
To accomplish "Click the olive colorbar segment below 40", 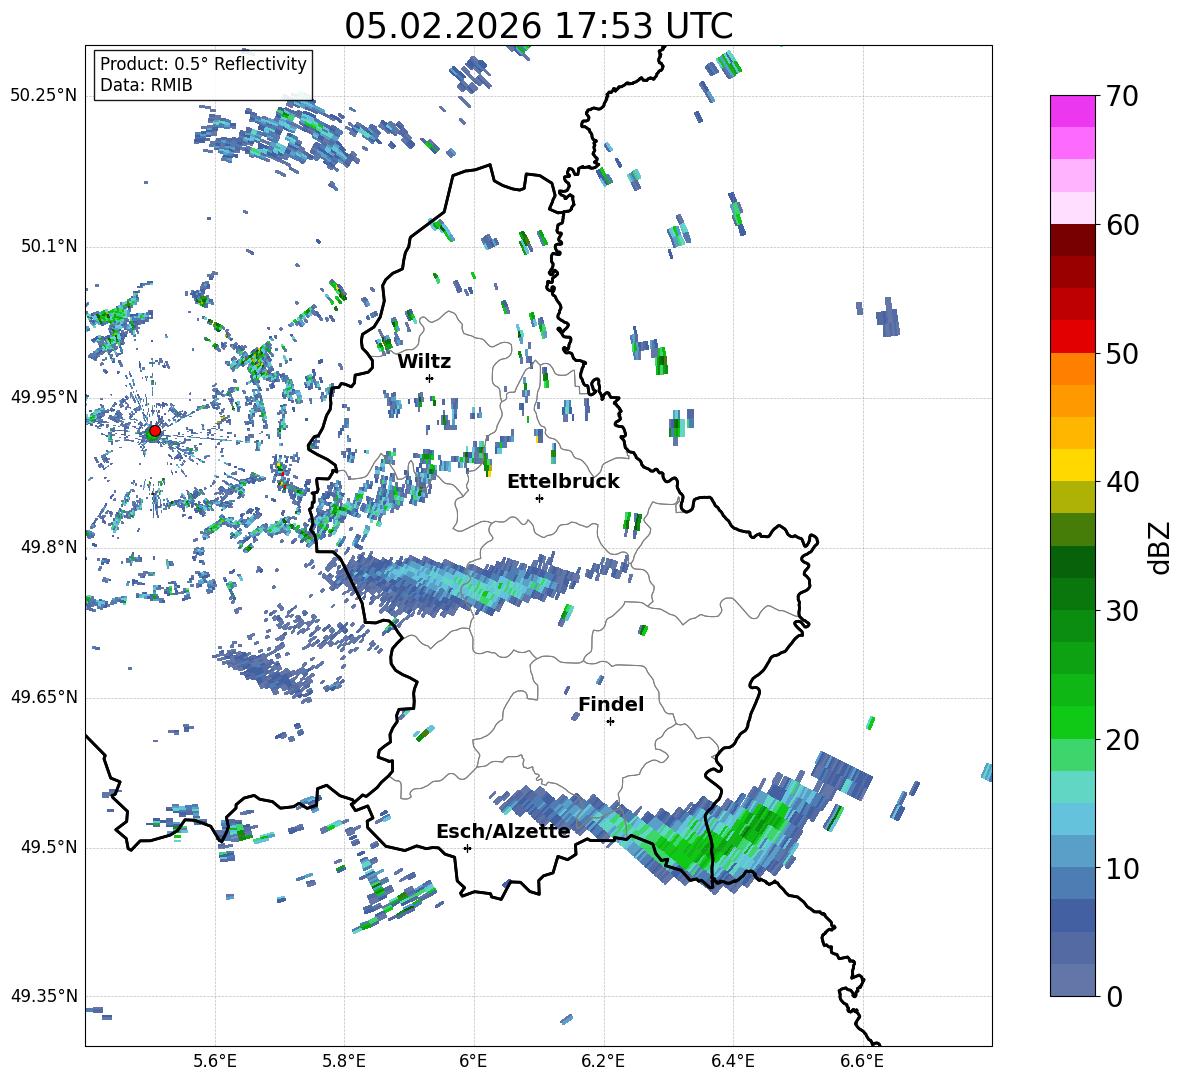I will 1072,497.
